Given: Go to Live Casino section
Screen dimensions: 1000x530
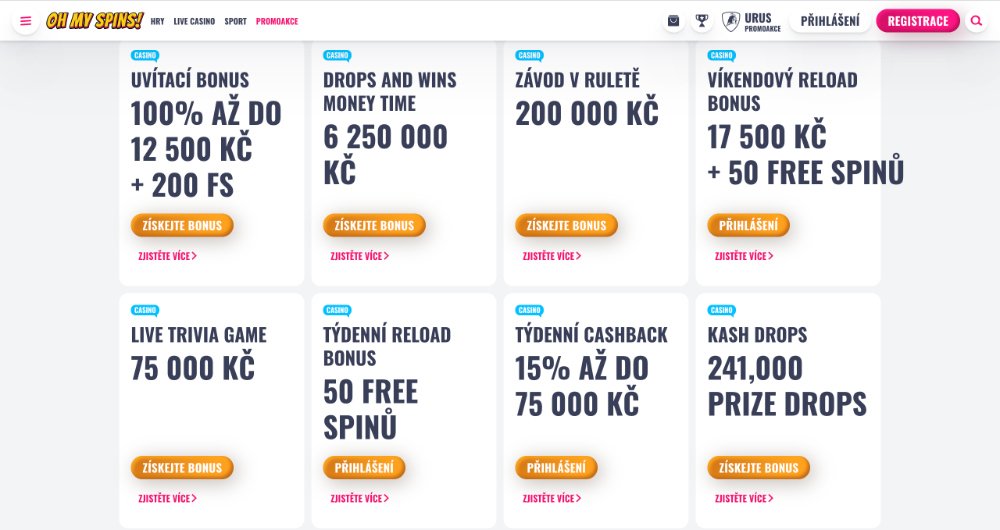Looking at the screenshot, I should pos(194,21).
